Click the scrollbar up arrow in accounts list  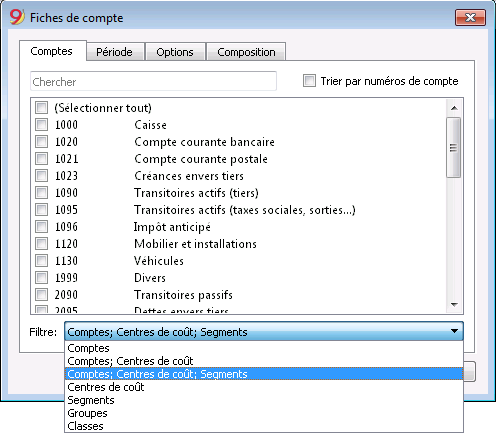tap(454, 108)
